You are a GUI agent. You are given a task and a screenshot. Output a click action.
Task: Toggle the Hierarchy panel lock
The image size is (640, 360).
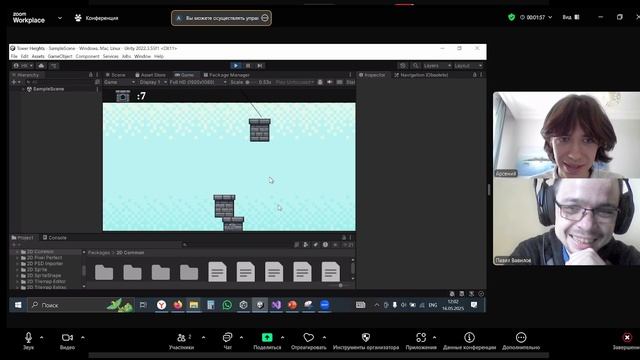click(91, 75)
